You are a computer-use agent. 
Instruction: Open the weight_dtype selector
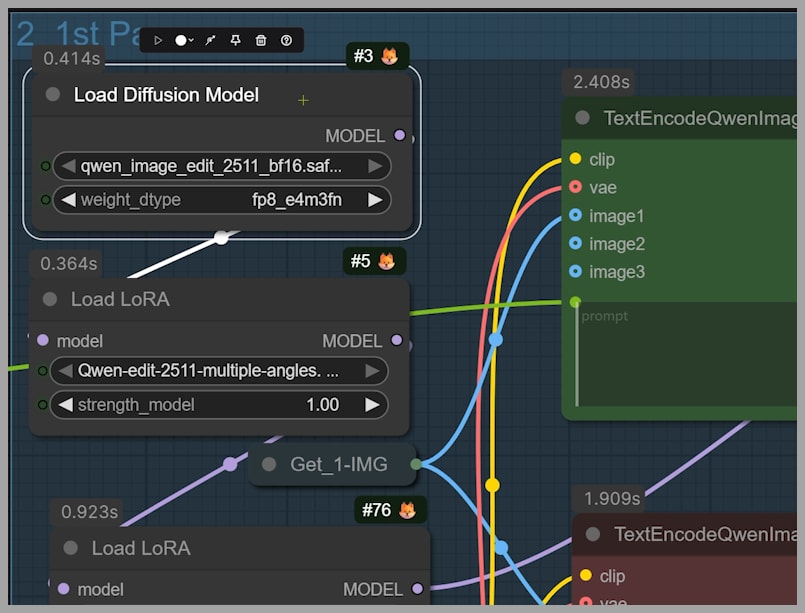(x=221, y=200)
